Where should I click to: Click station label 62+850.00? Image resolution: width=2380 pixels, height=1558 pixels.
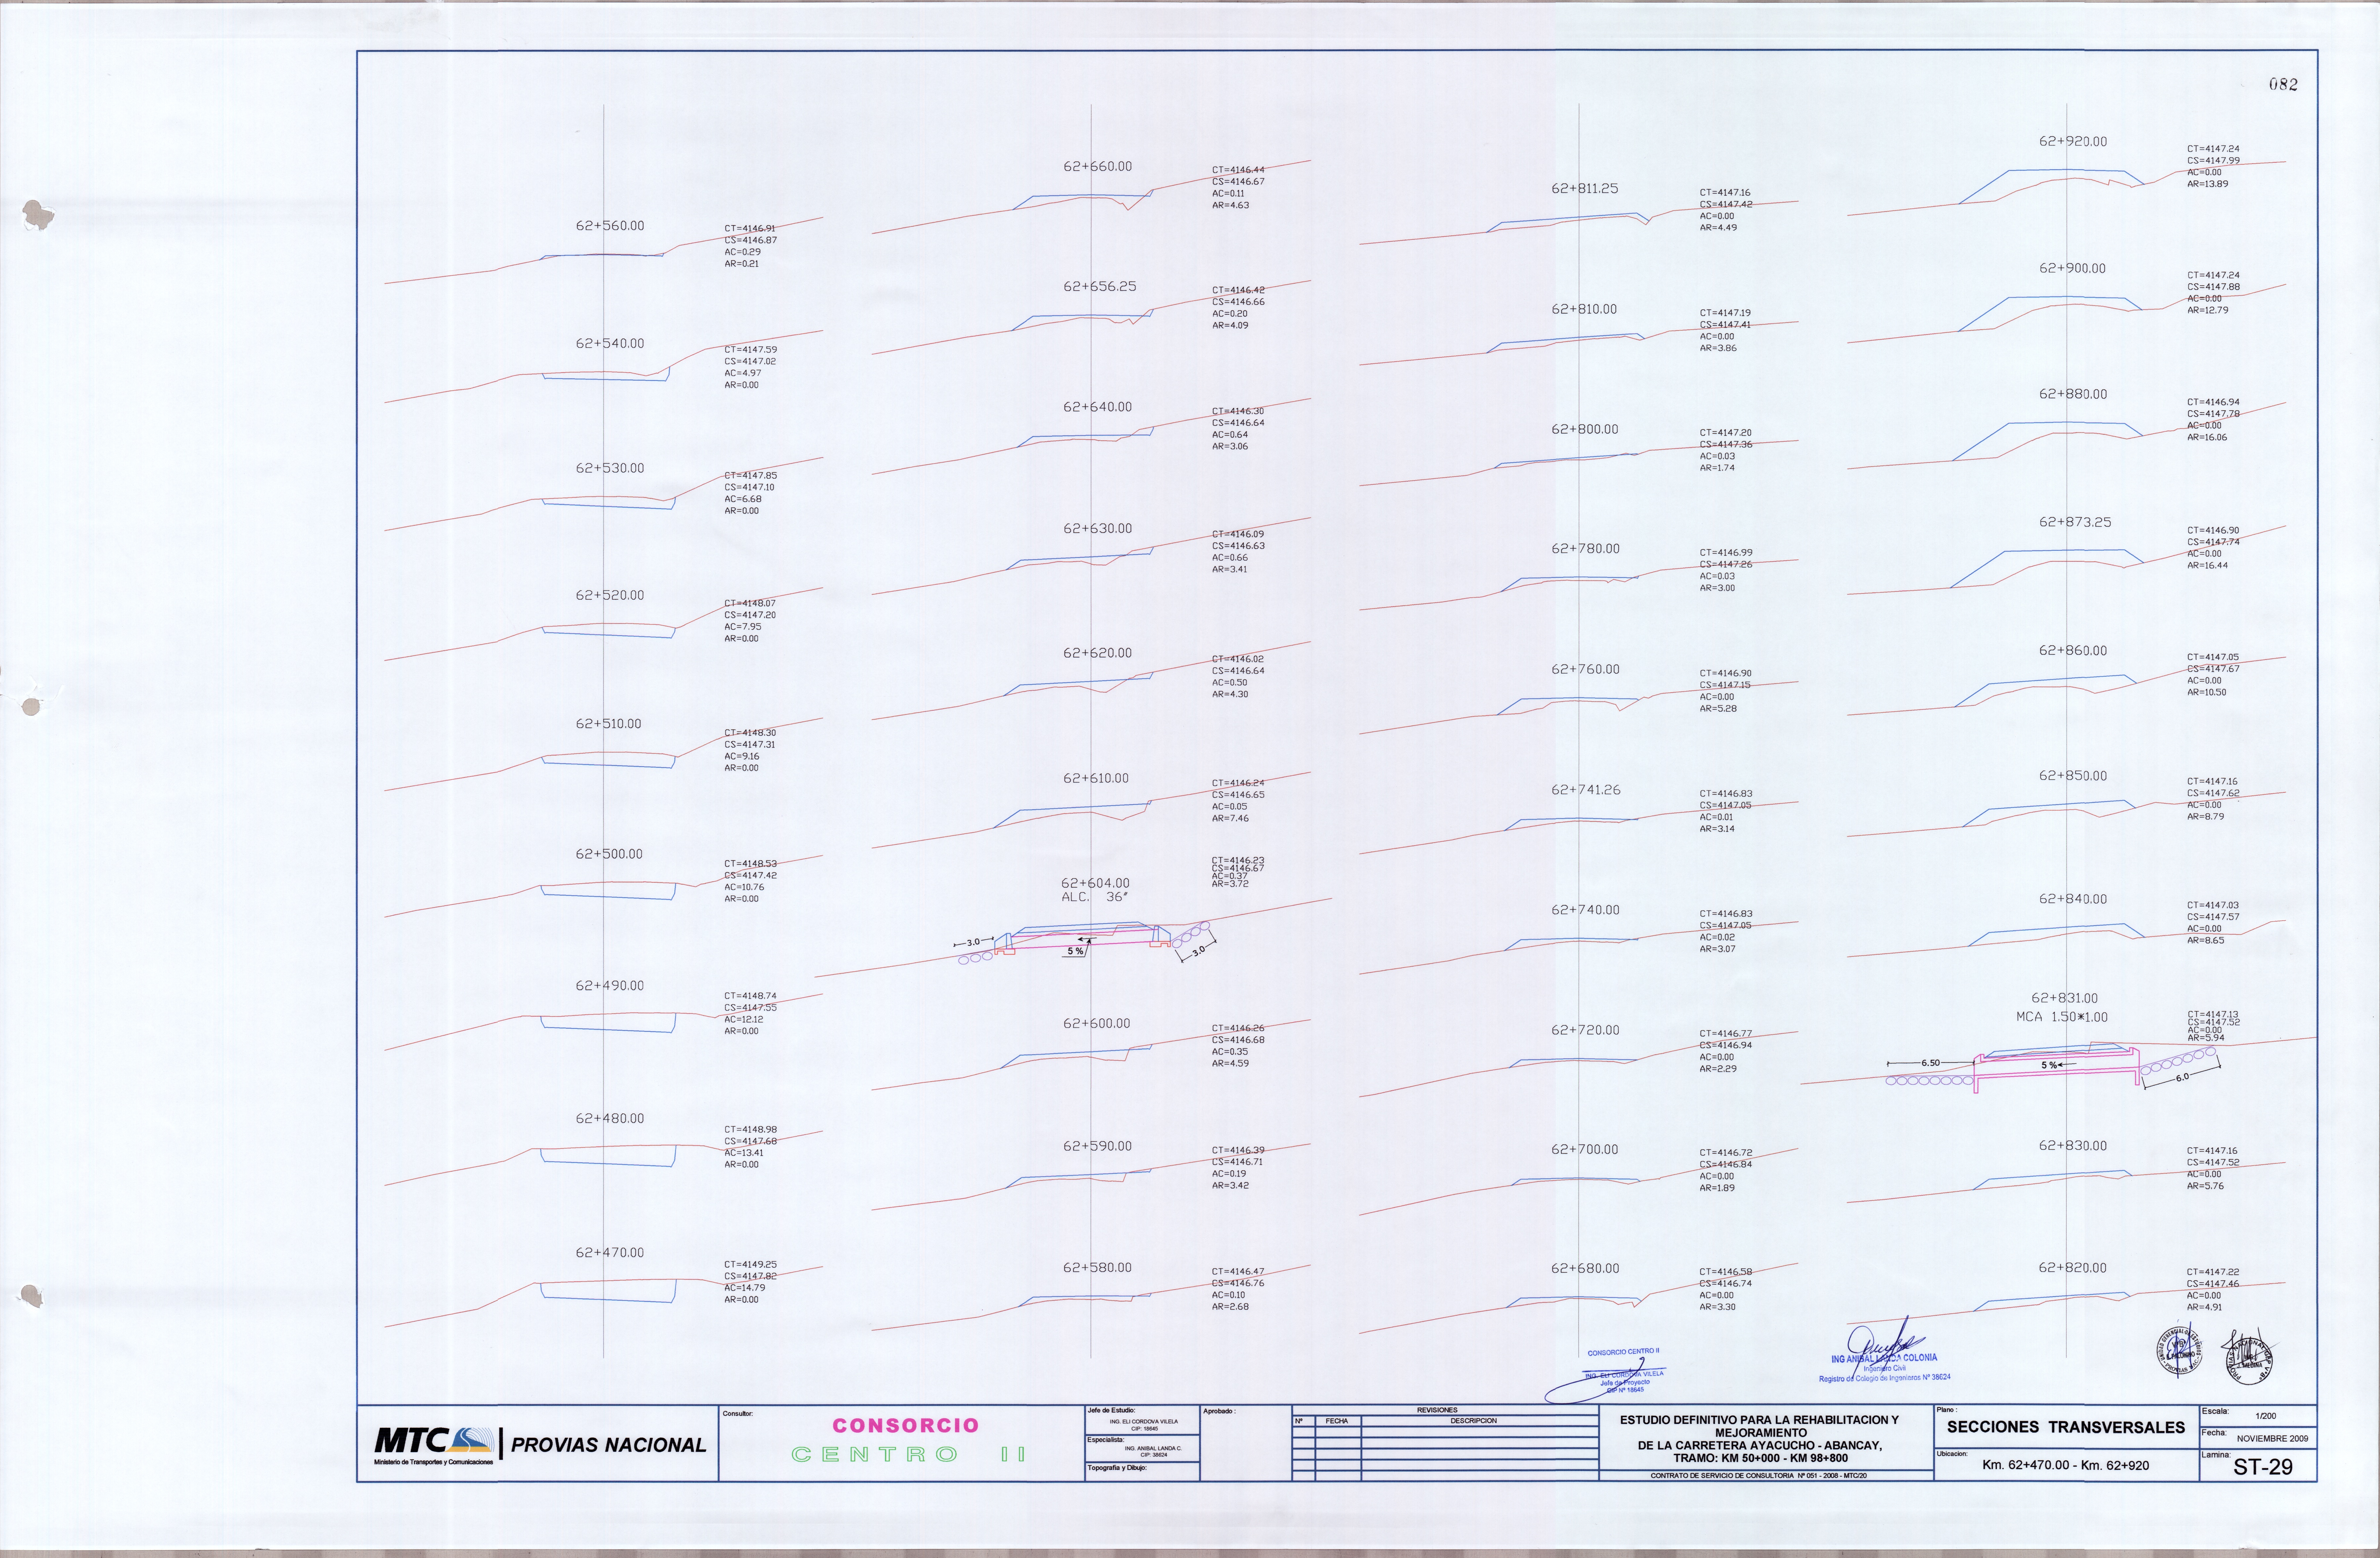[x=2073, y=776]
